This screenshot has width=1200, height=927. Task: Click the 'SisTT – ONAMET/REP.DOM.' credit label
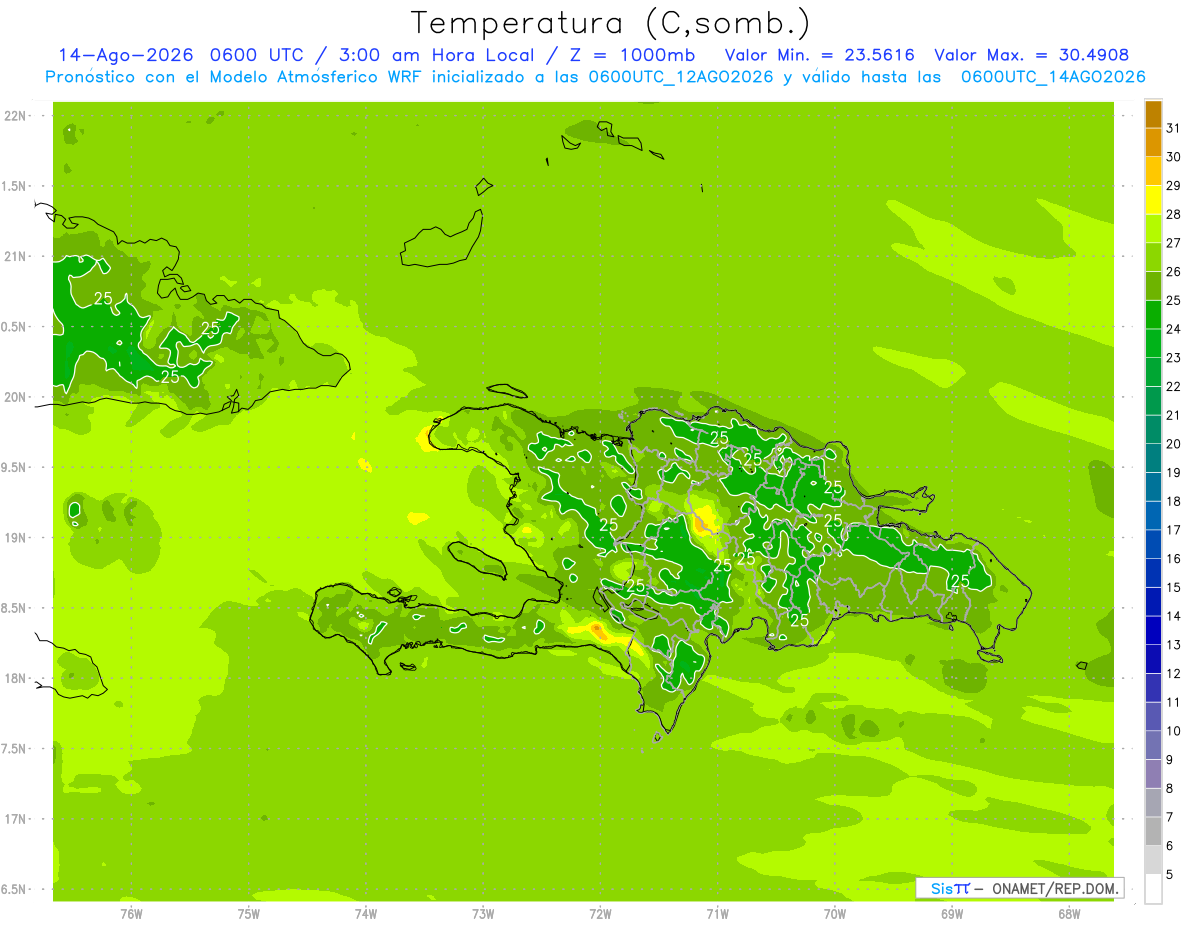1020,888
